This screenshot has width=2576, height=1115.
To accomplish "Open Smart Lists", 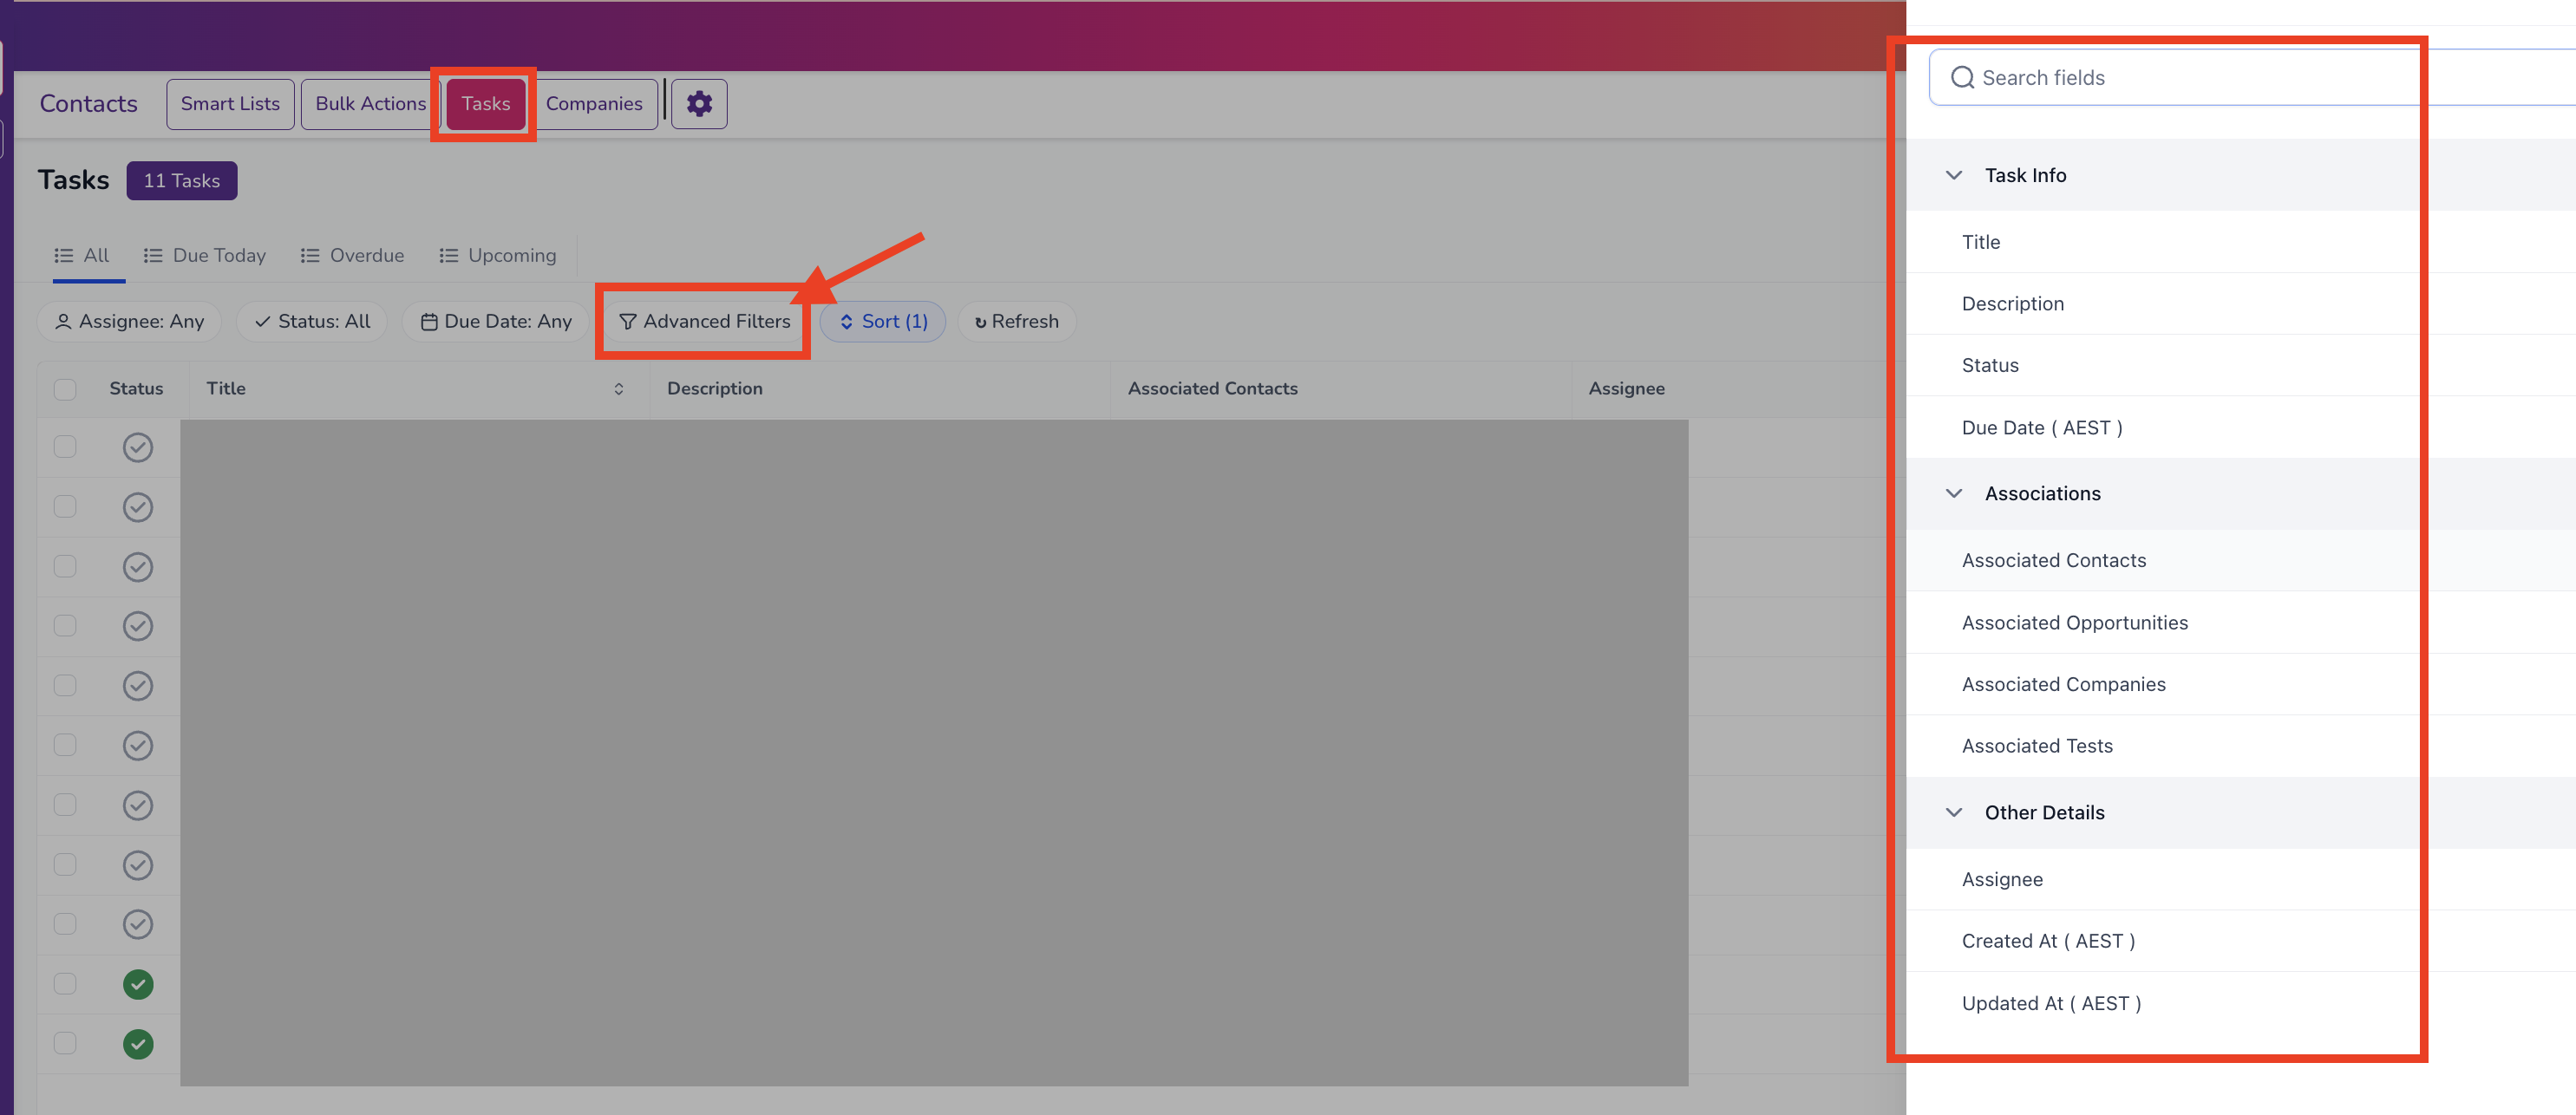I will tap(230, 103).
